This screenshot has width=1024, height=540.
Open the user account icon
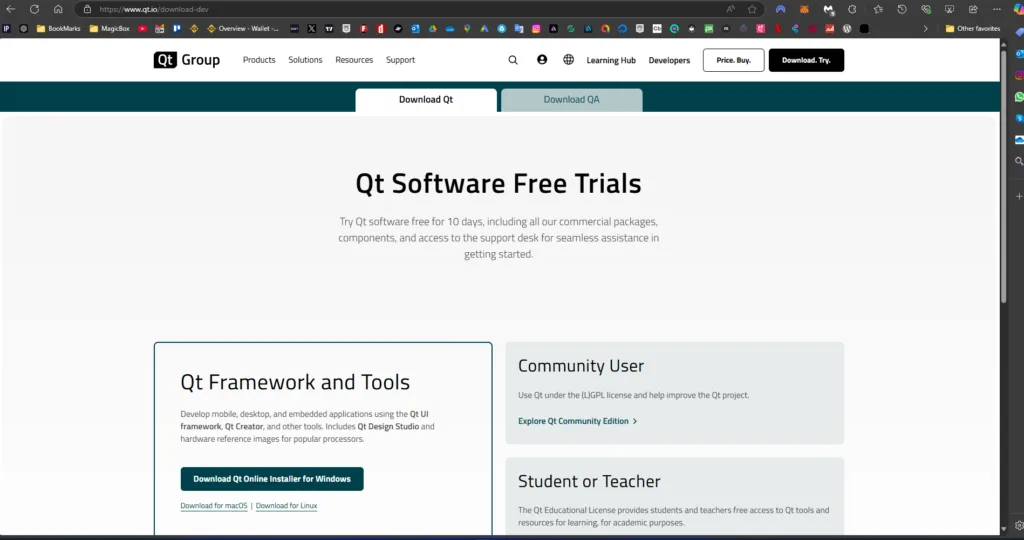(x=542, y=59)
